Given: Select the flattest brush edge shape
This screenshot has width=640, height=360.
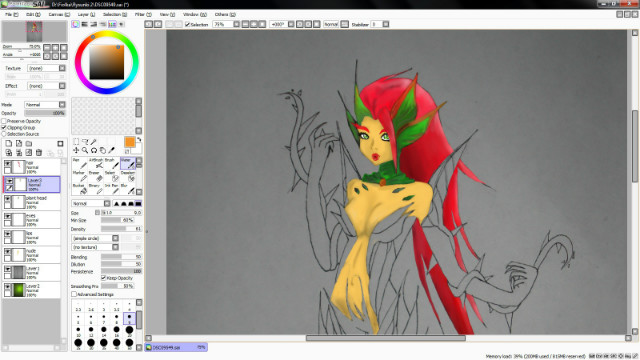Looking at the screenshot, I should coord(138,203).
